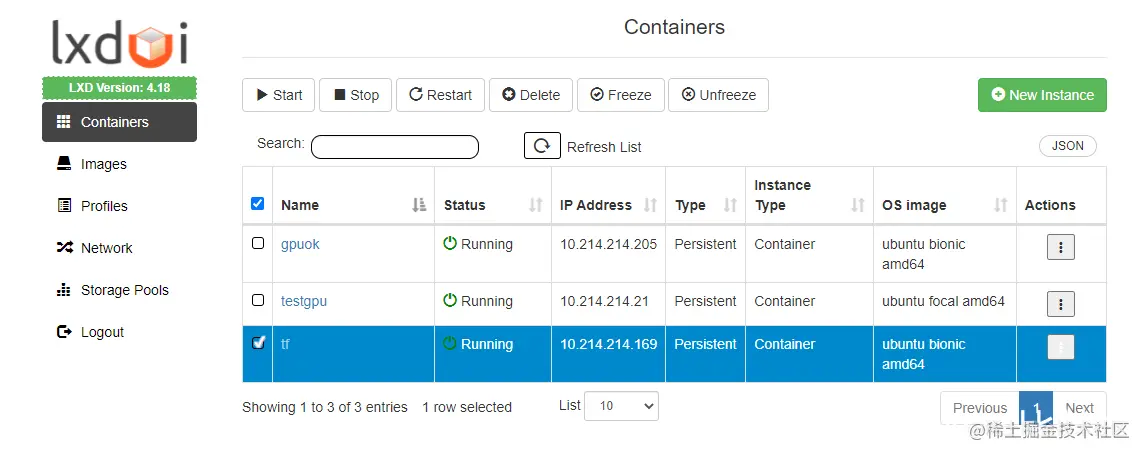Check the testgpu row checkbox

[x=258, y=300]
